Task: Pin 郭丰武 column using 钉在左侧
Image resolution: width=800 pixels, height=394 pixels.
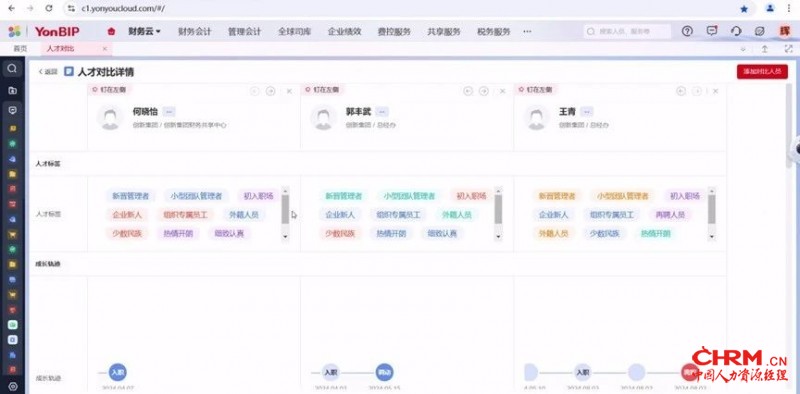Action: 321,90
